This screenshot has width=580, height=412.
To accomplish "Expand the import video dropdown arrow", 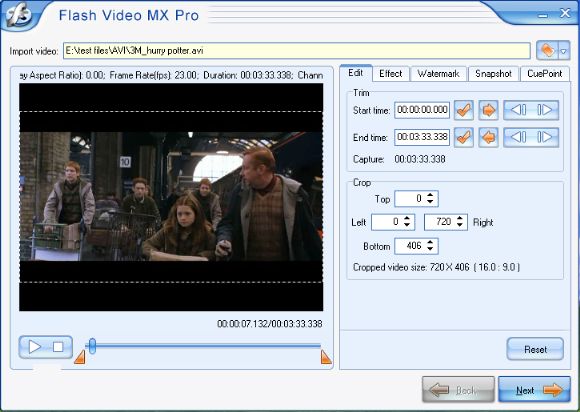I will point(563,50).
